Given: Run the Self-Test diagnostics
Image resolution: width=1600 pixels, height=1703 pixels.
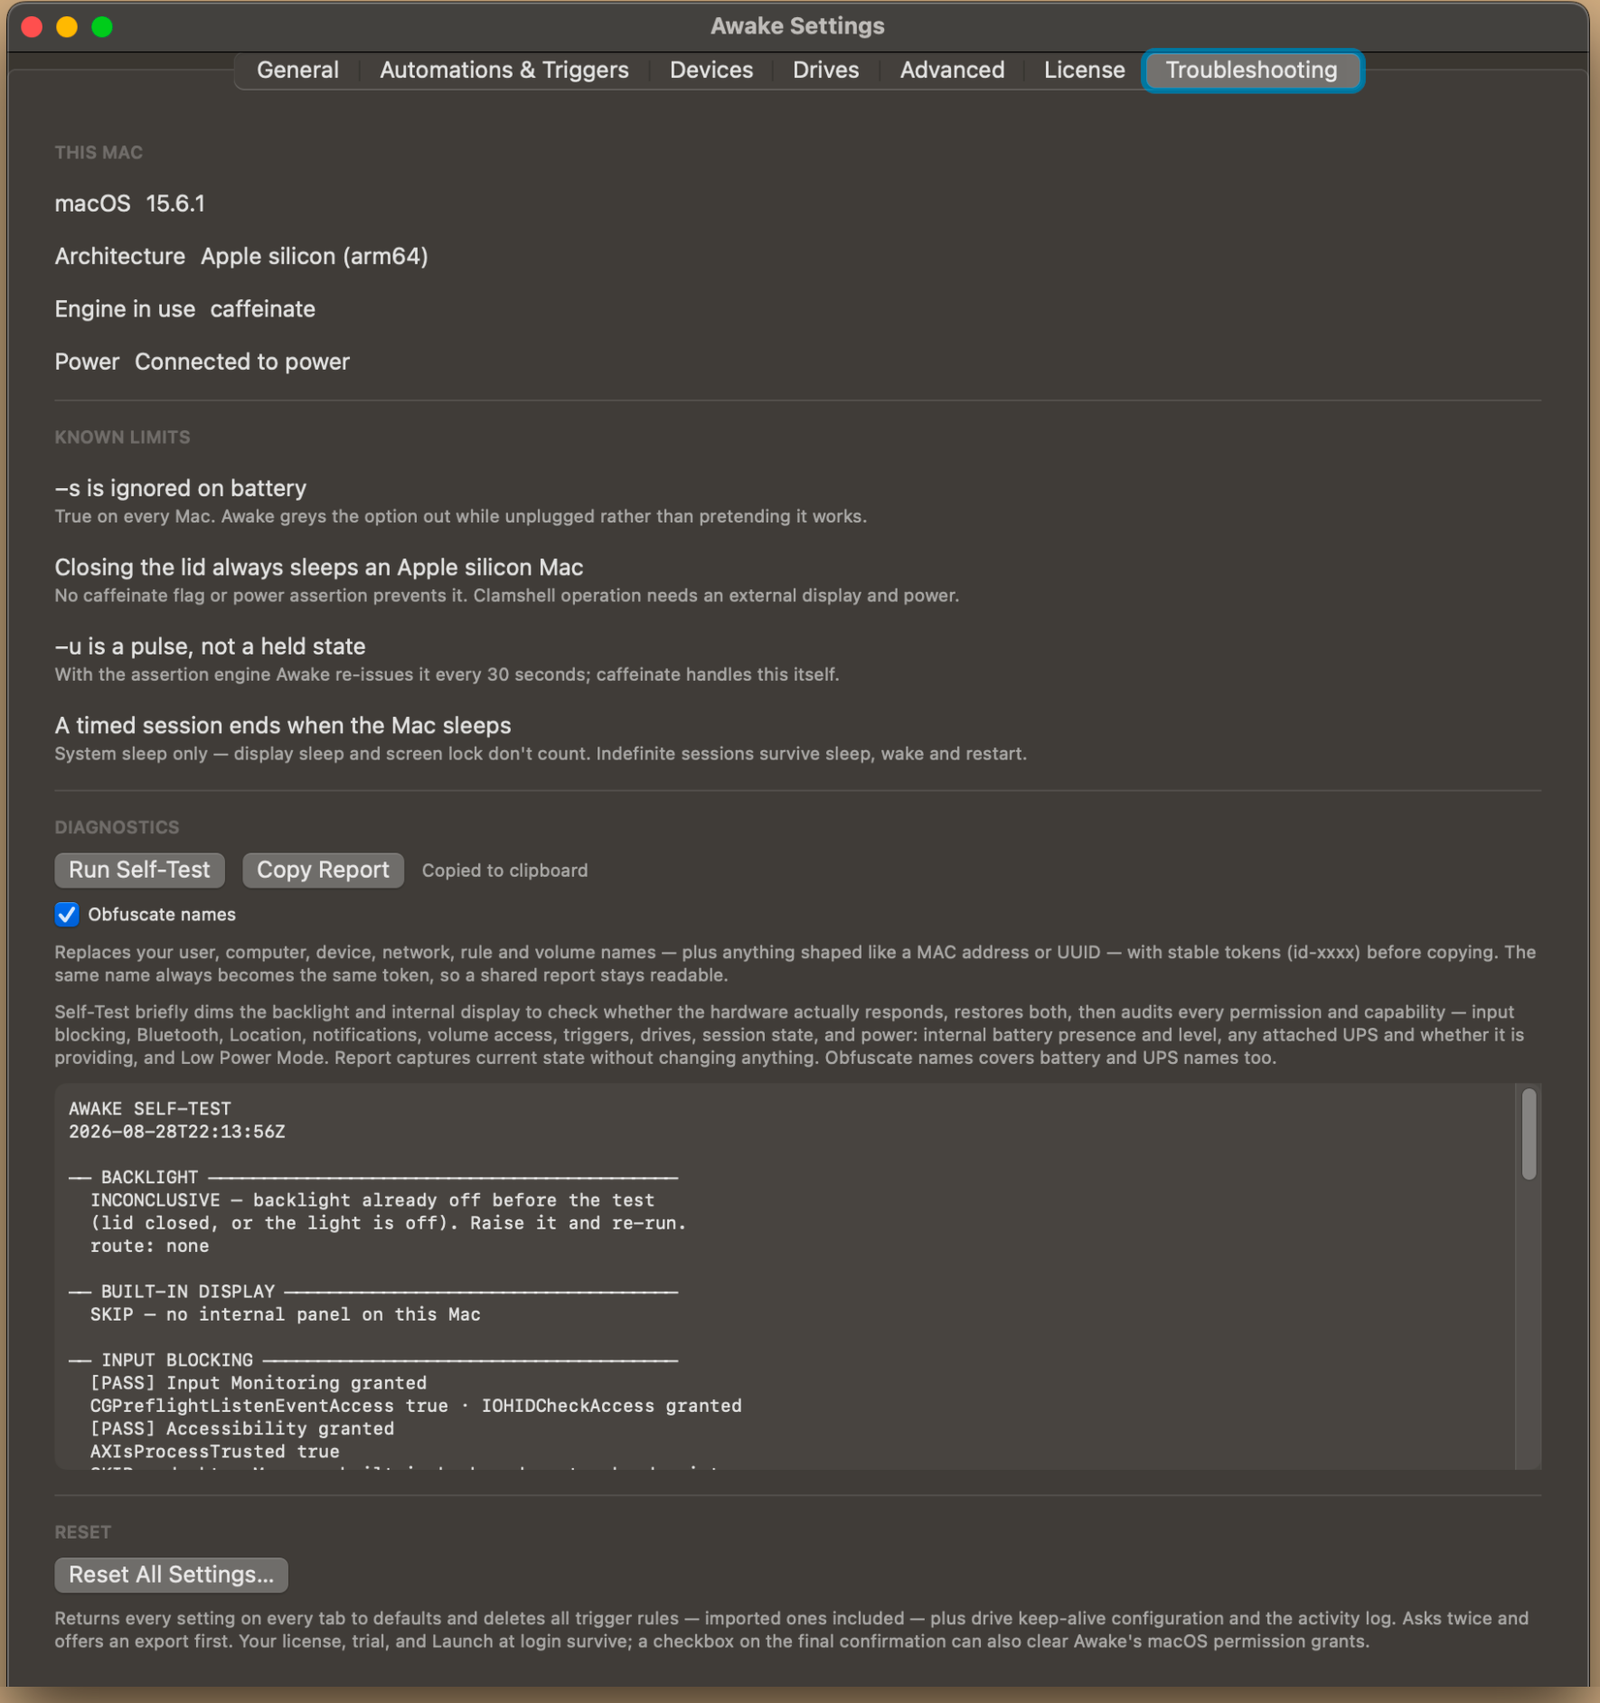Looking at the screenshot, I should 139,870.
